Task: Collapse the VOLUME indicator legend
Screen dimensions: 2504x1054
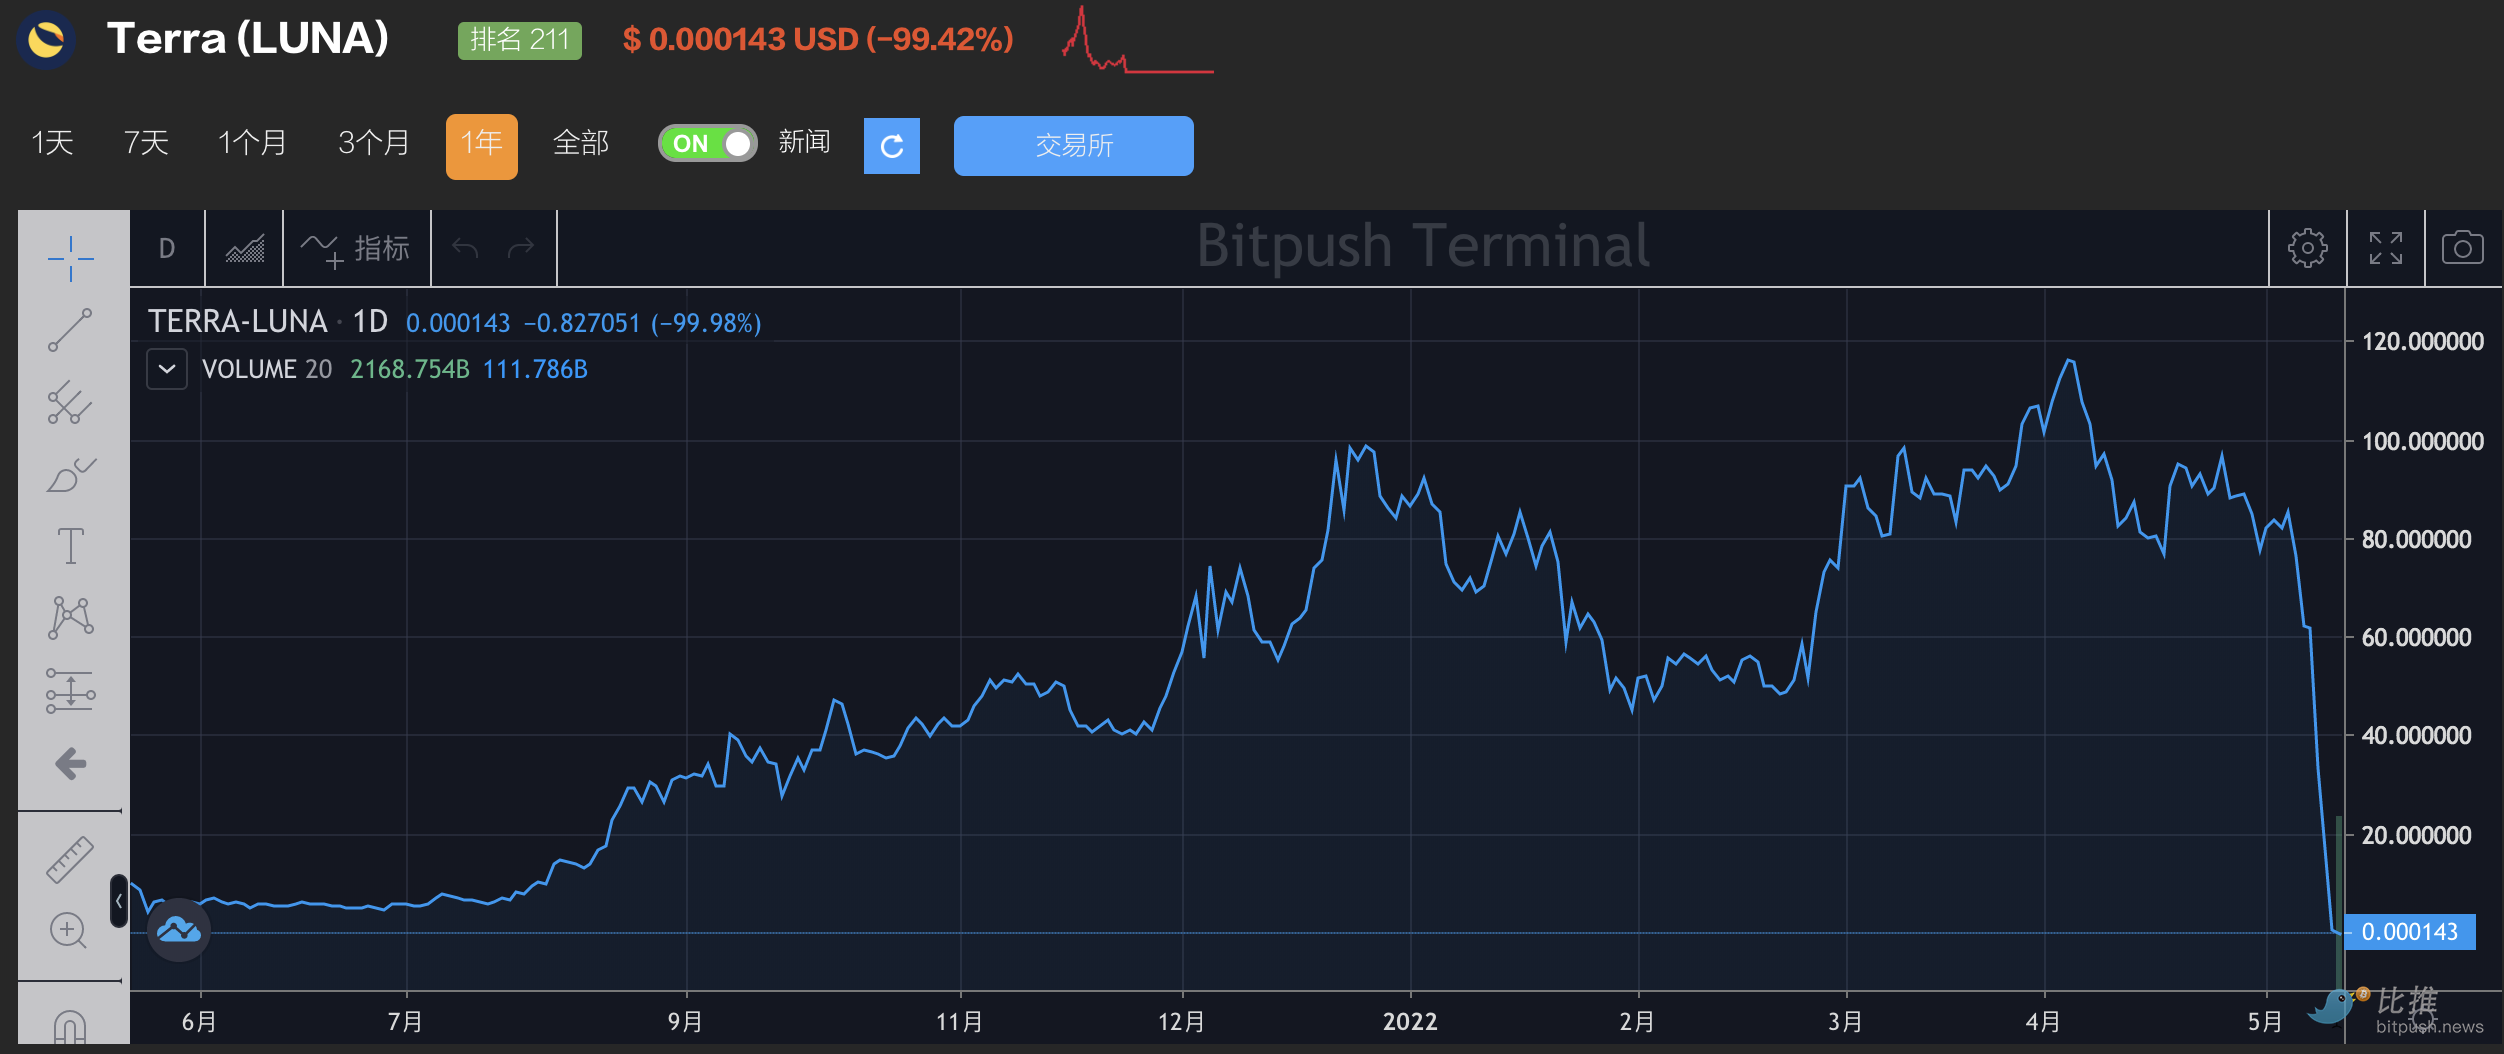Action: (x=167, y=369)
